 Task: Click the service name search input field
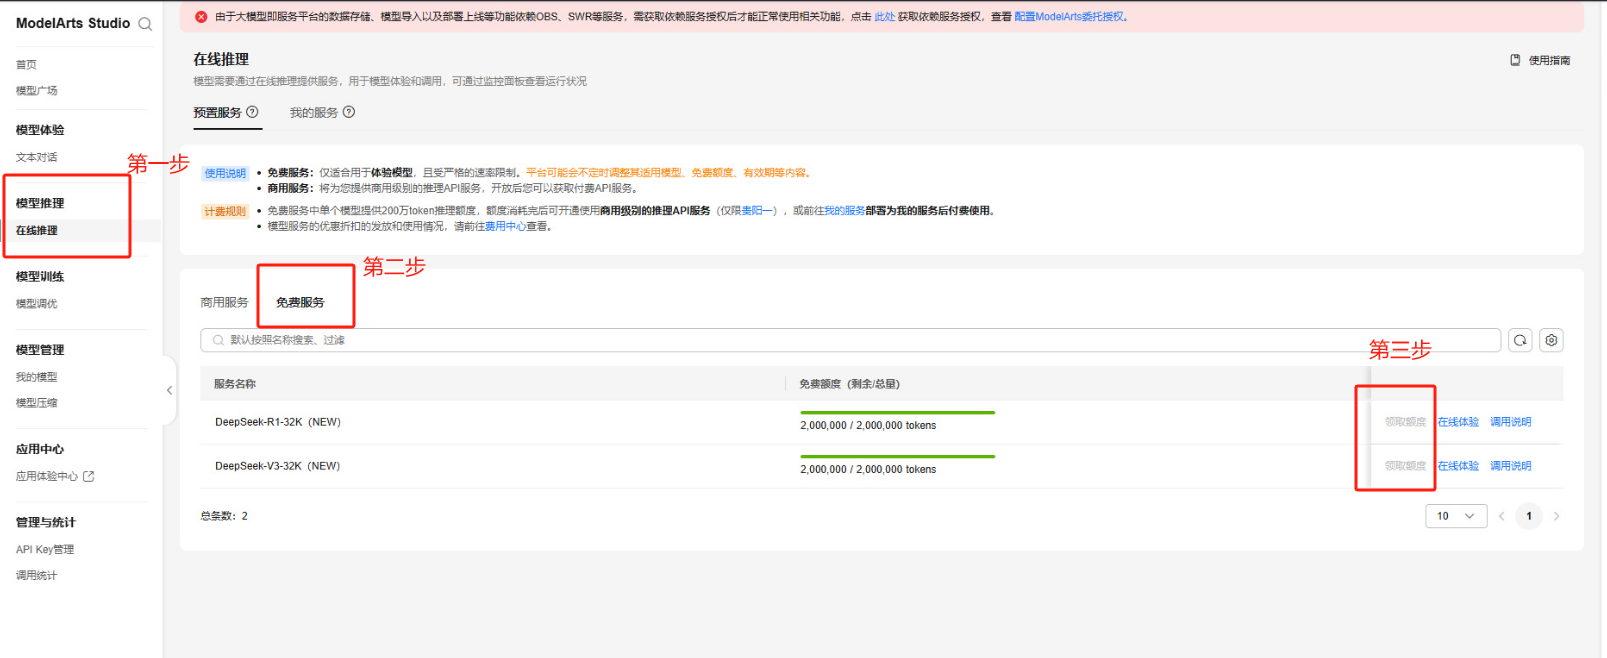coord(851,340)
